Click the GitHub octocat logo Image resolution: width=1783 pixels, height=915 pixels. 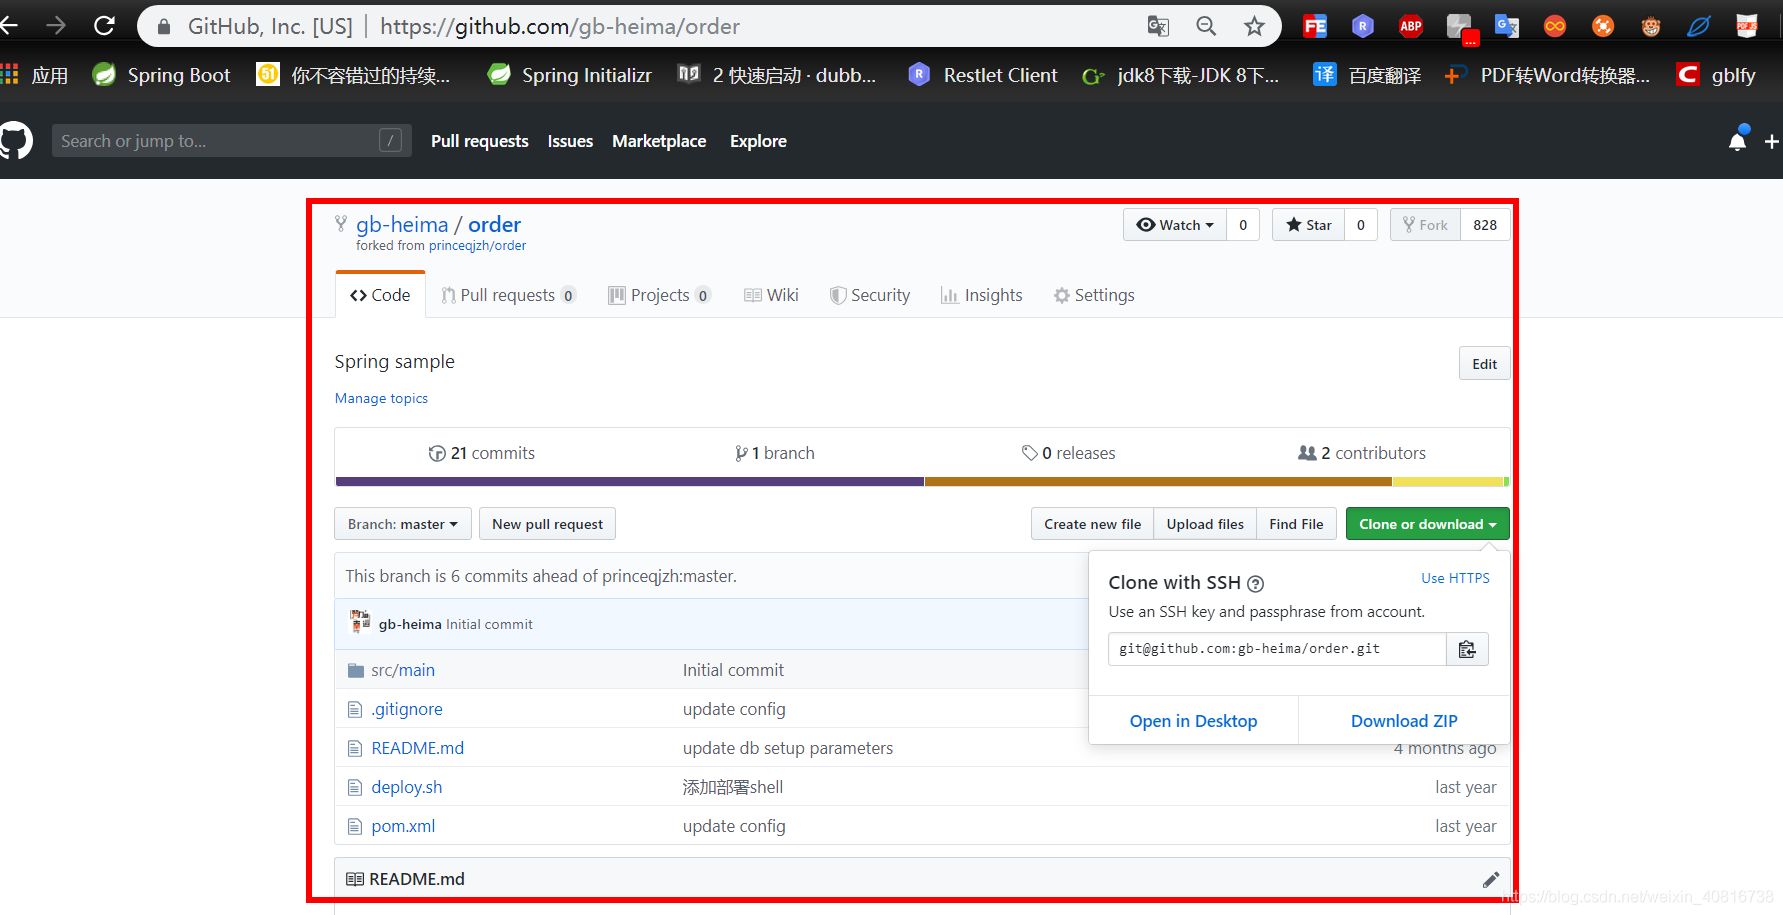(x=15, y=141)
